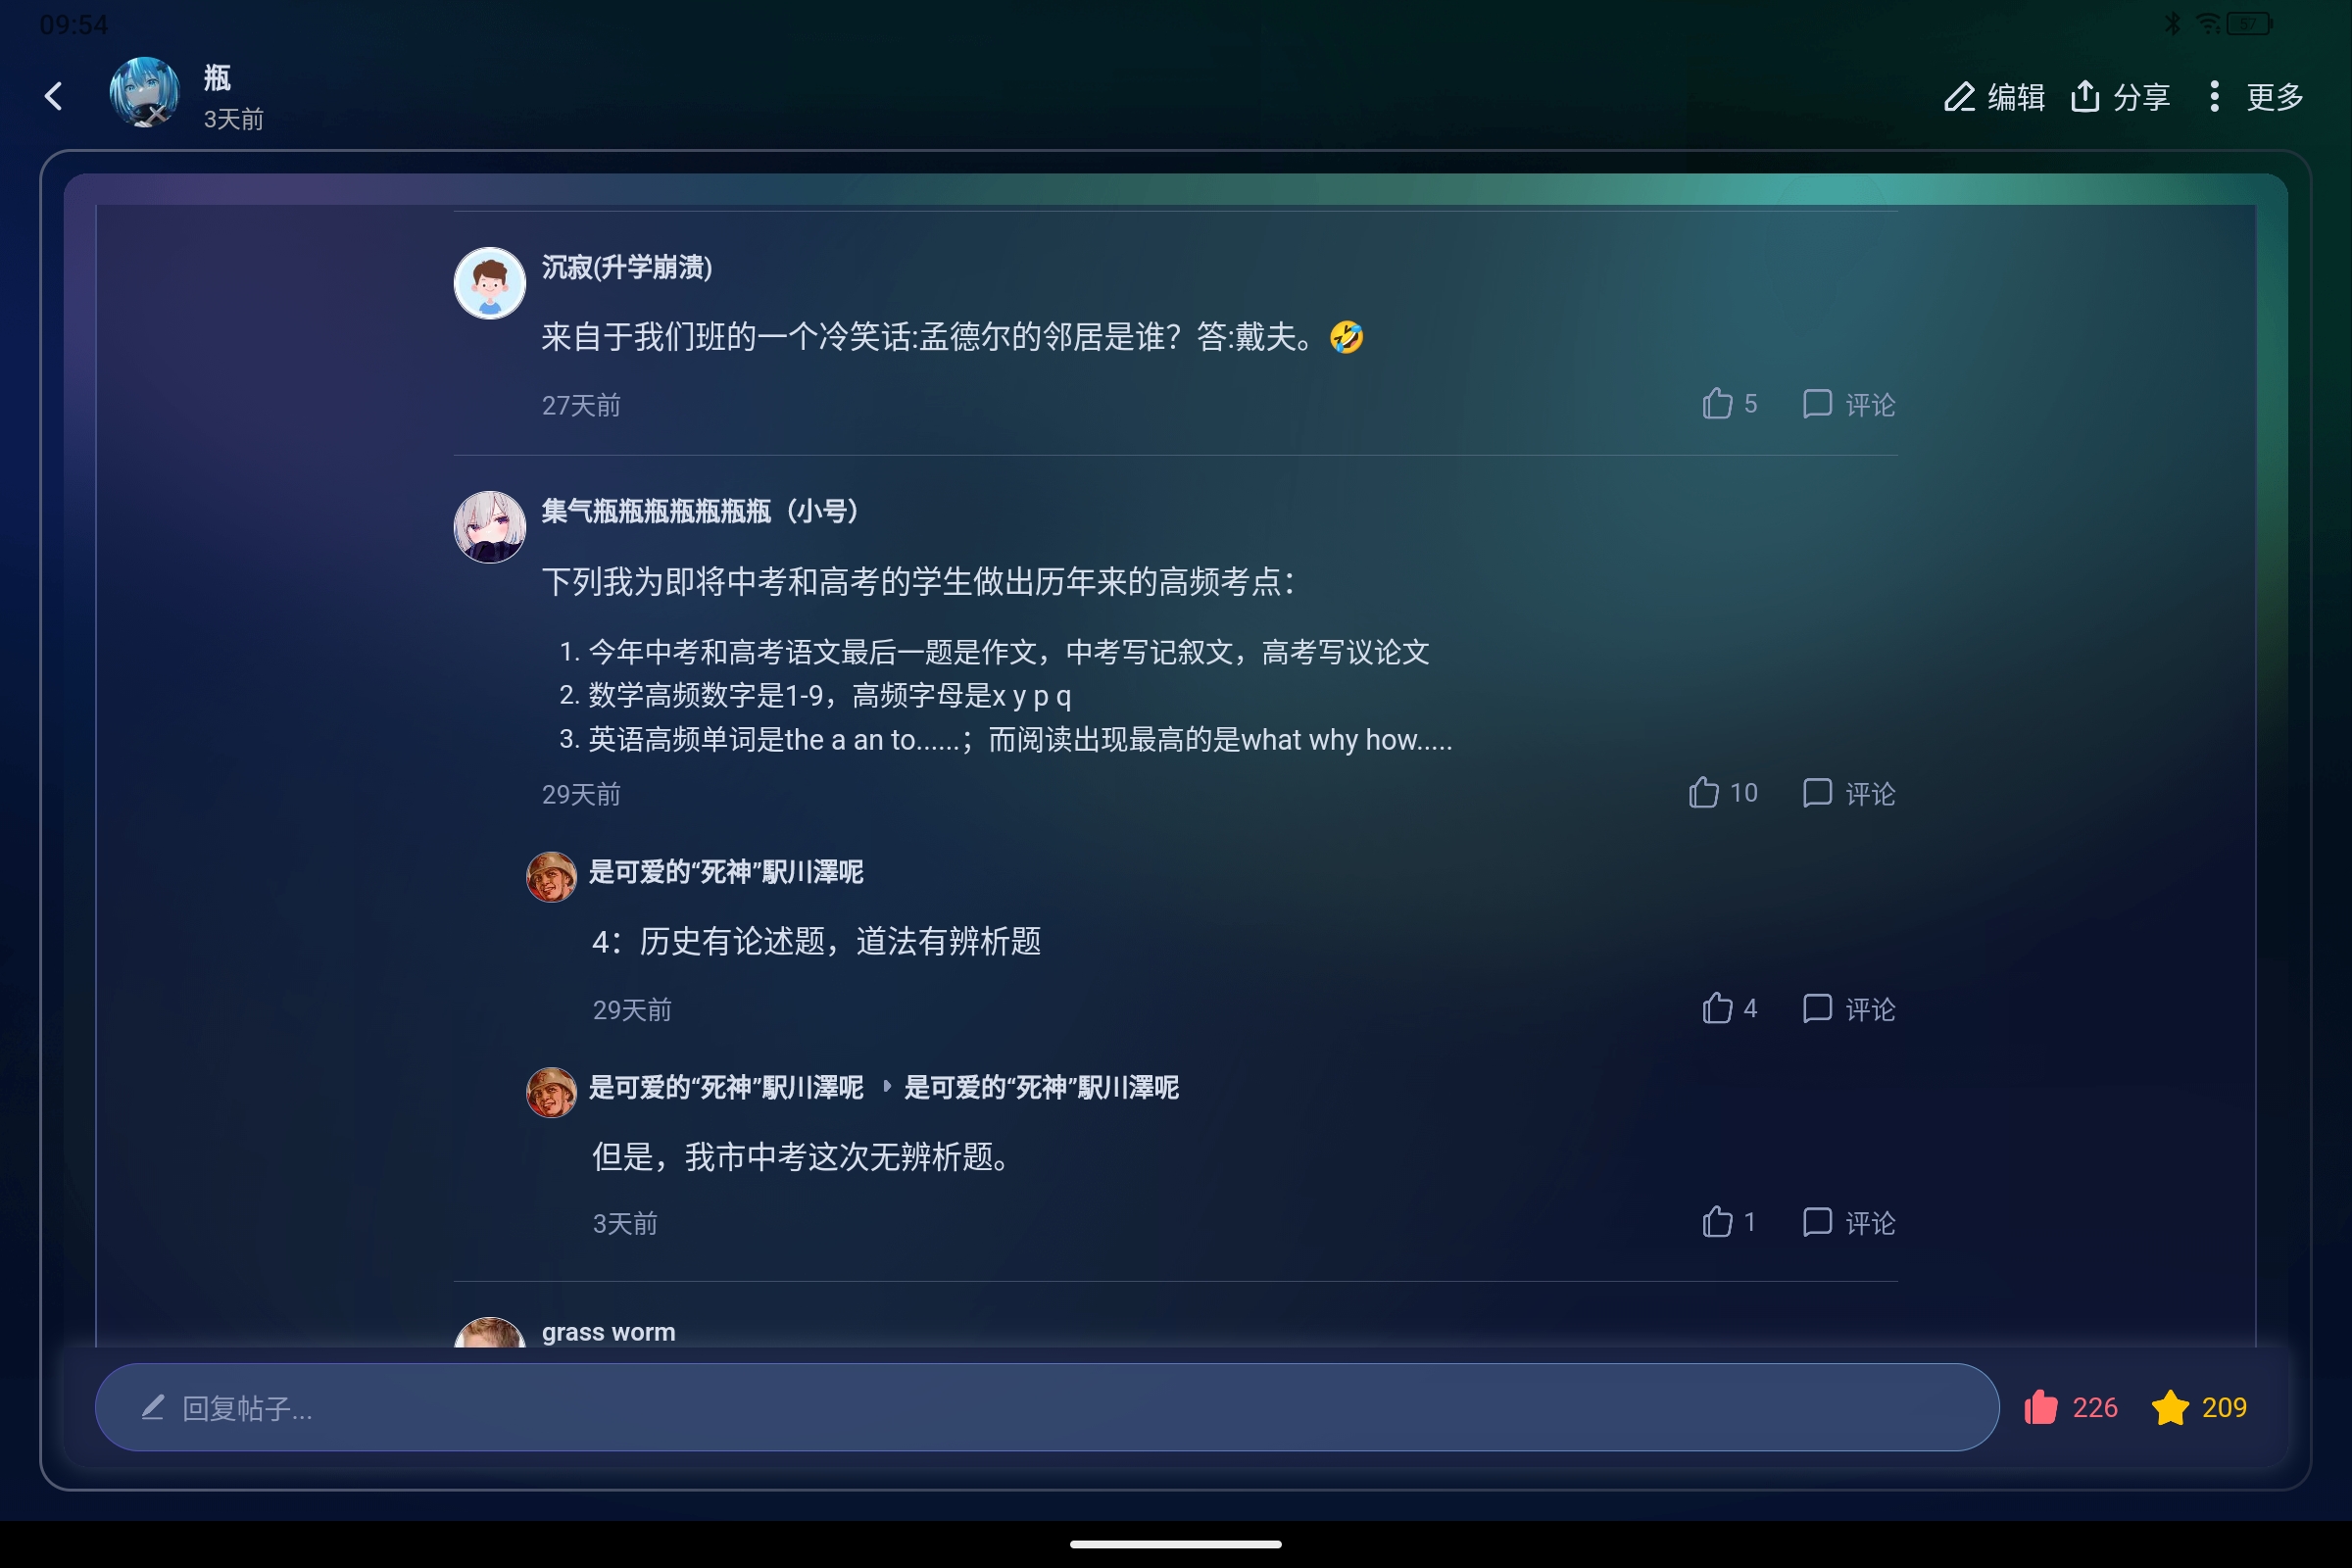Go back using the left arrow
This screenshot has width=2352, height=1568.
[x=54, y=96]
